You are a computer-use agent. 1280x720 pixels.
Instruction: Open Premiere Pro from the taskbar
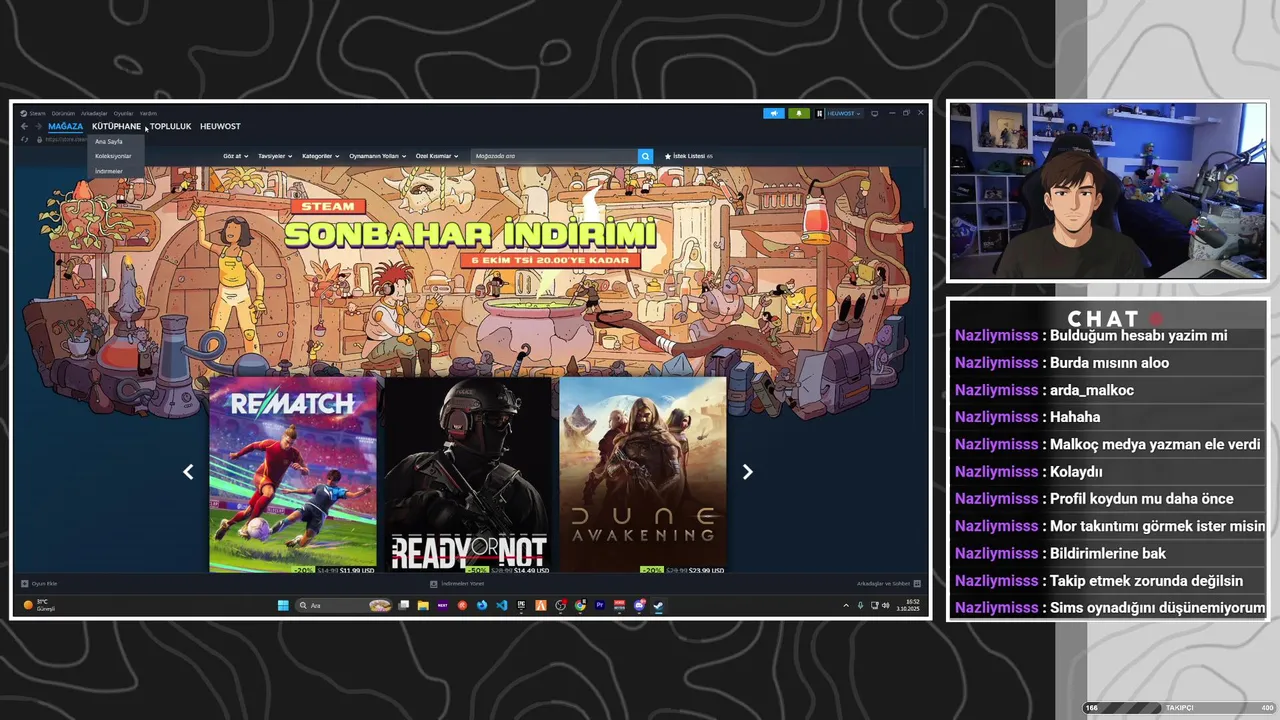pyautogui.click(x=599, y=605)
